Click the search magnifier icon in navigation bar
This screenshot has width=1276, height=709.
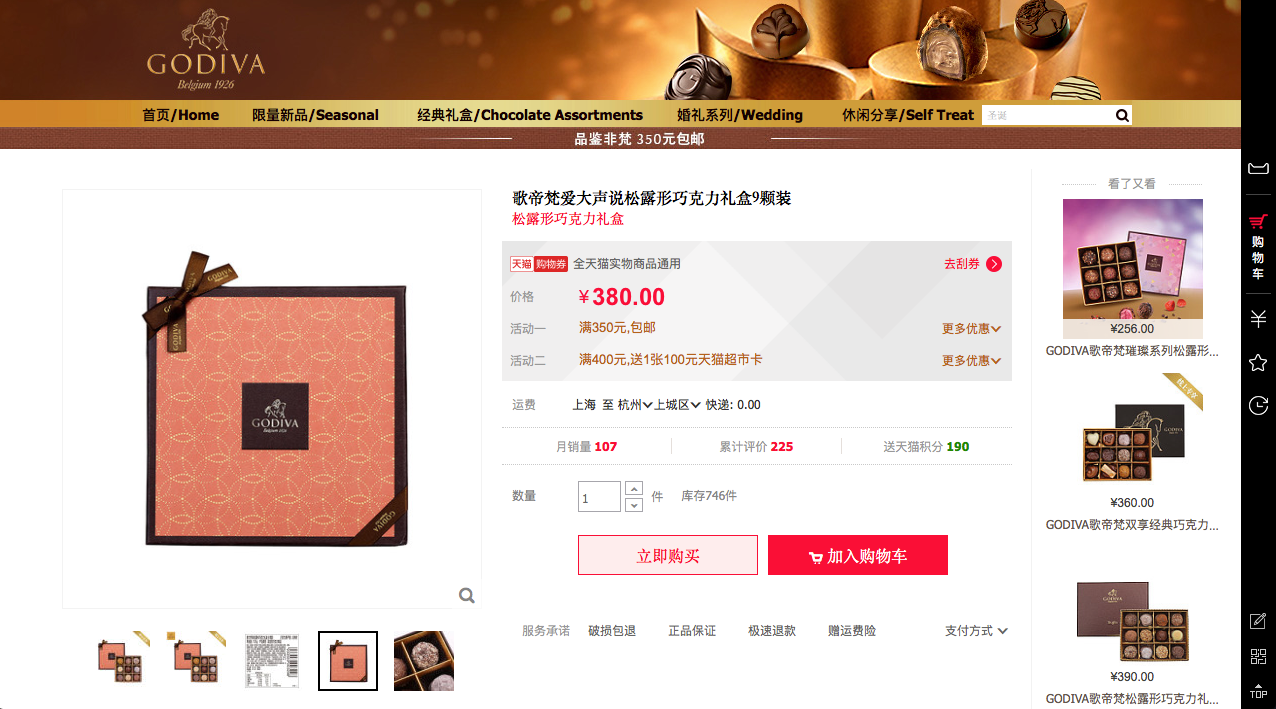(1122, 115)
